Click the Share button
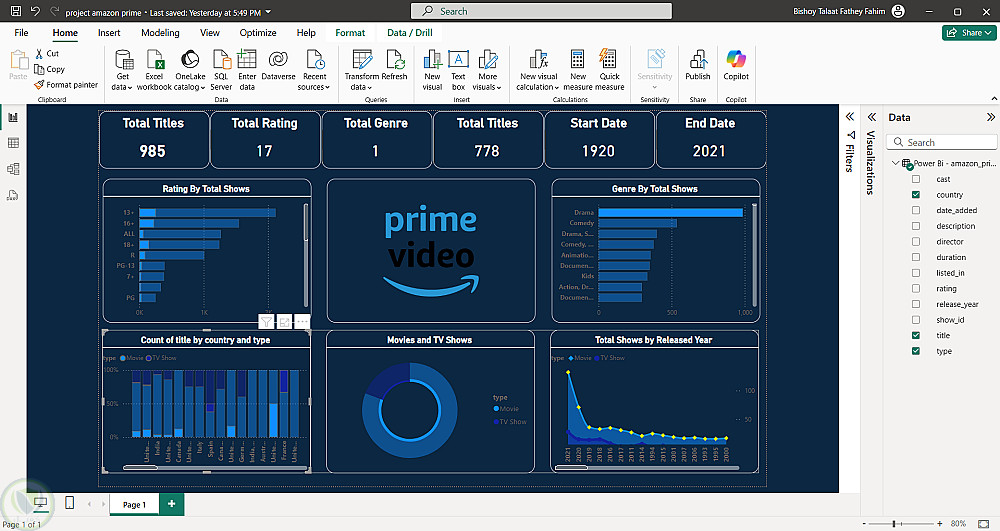The image size is (1000, 531). tap(969, 33)
